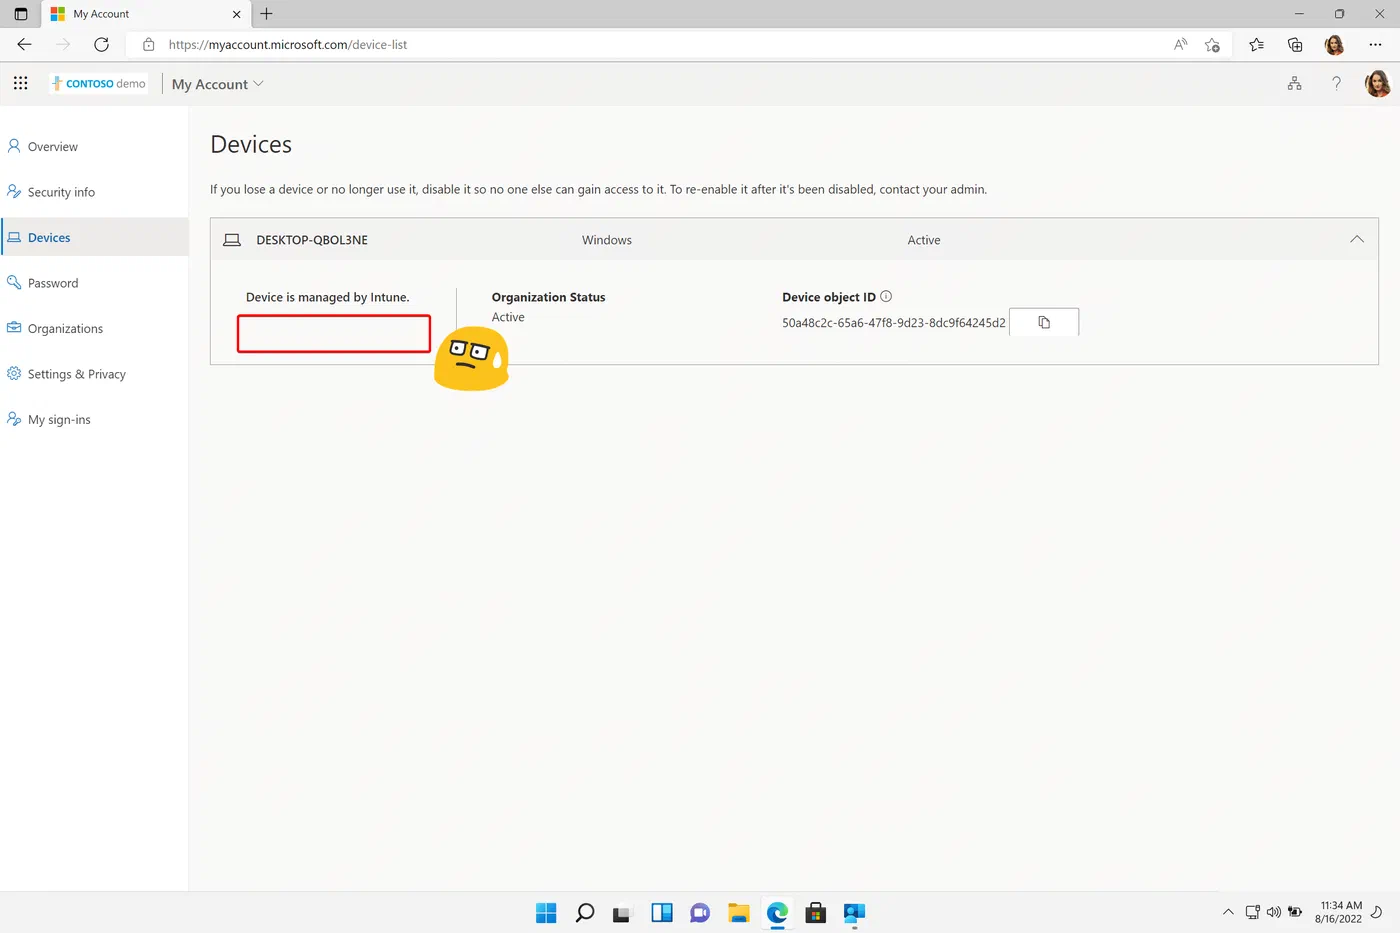Add page to favorites star icon
This screenshot has width=1400, height=933.
[1212, 44]
